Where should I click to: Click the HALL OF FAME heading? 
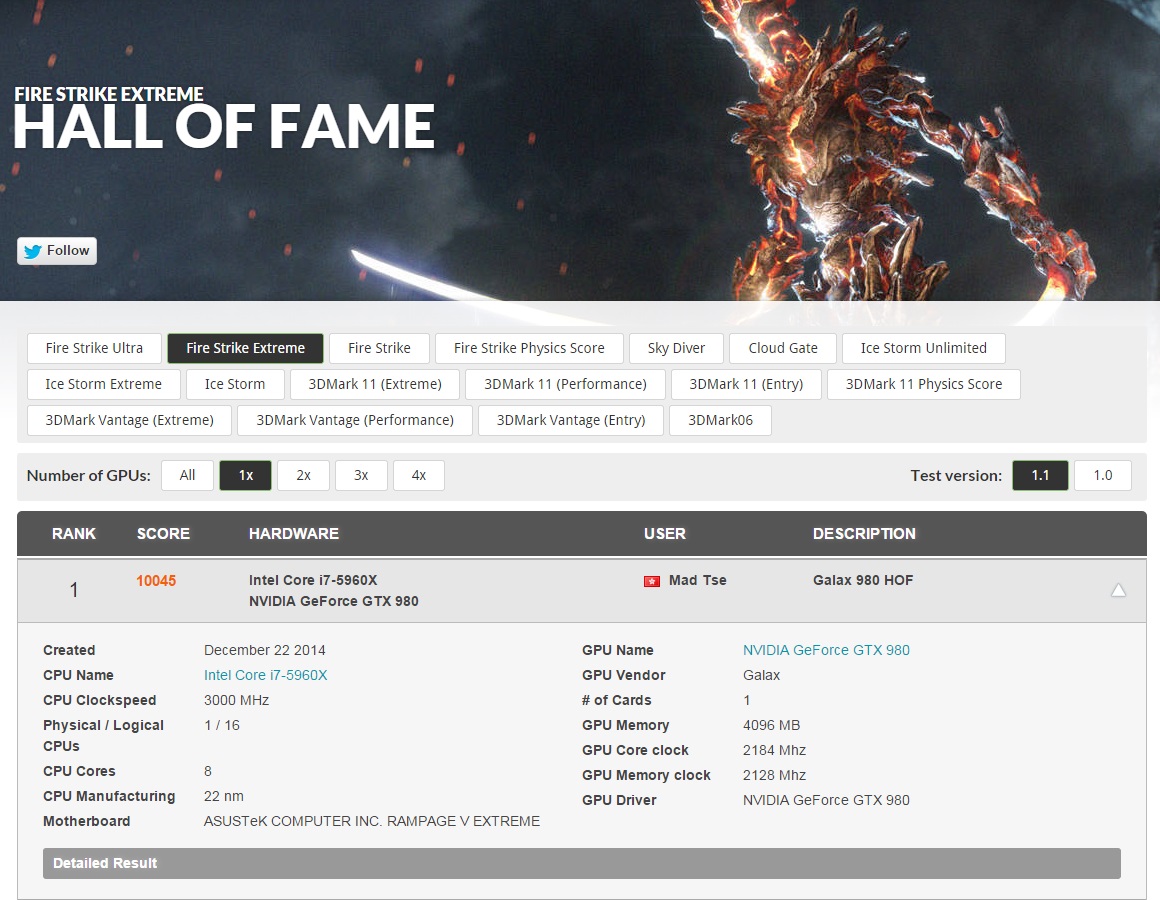224,127
